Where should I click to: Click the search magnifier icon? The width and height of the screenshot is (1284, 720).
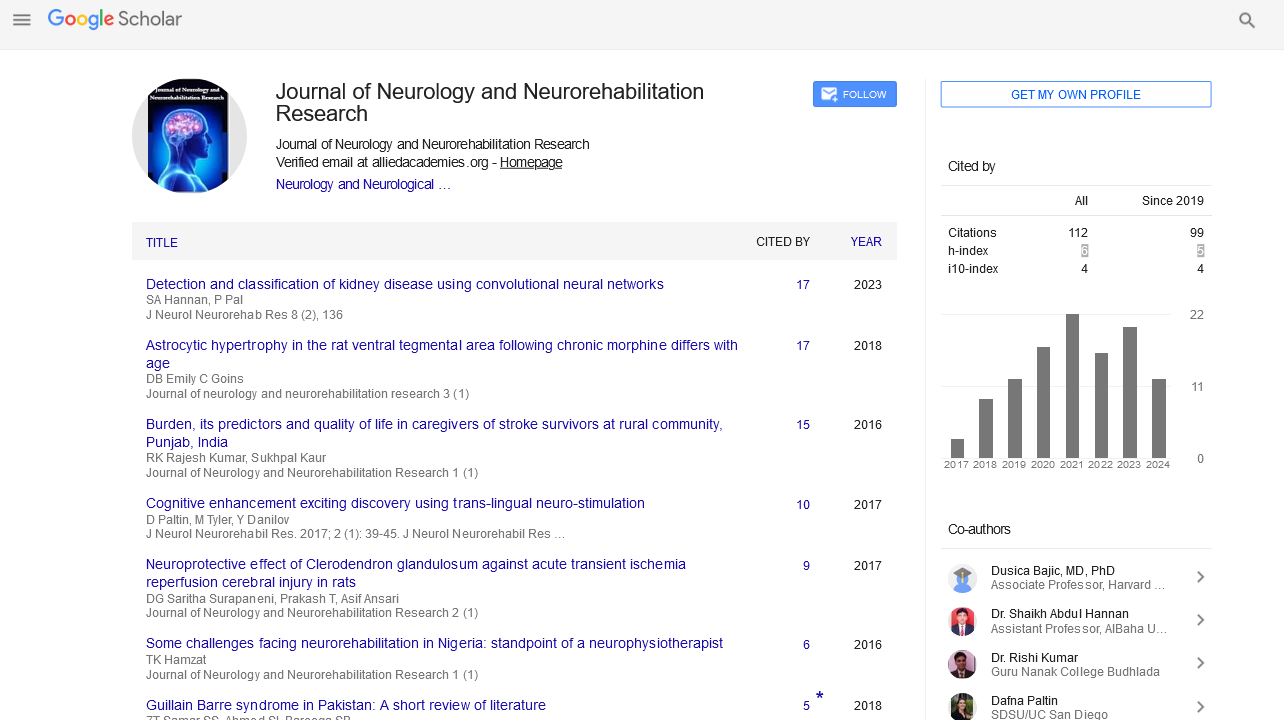tap(1247, 20)
